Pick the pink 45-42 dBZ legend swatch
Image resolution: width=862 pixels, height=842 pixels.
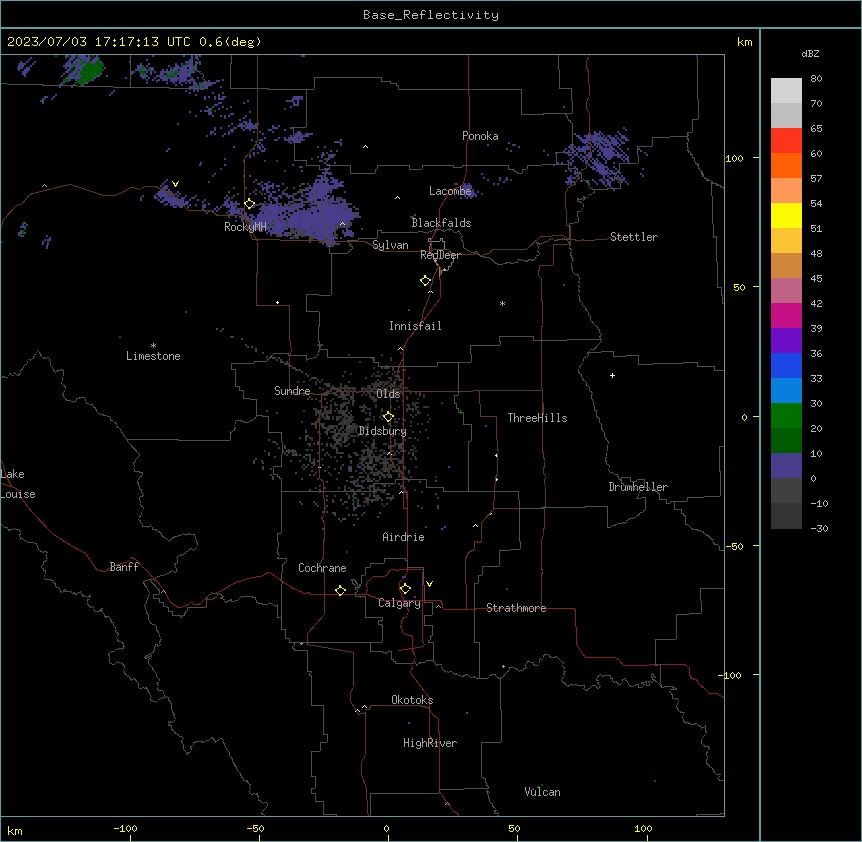click(x=786, y=291)
